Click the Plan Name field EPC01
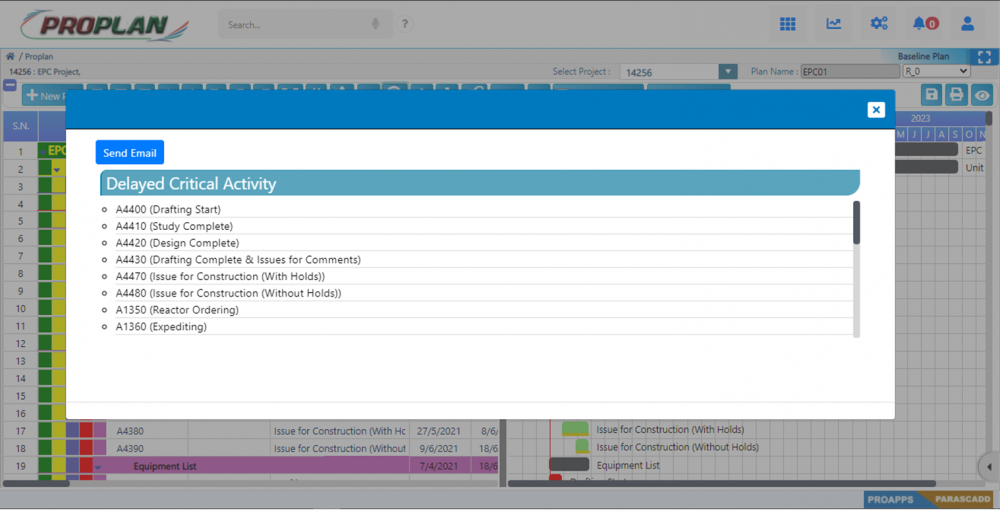The height and width of the screenshot is (512, 1000). pos(850,71)
